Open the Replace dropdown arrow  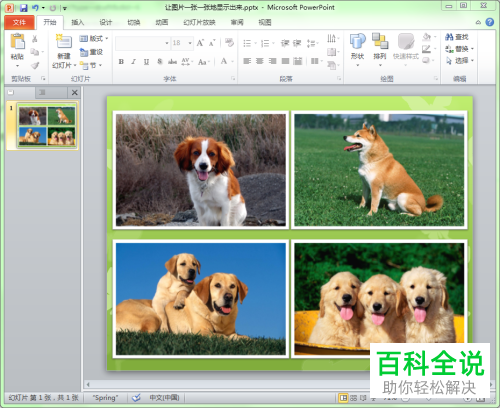click(x=472, y=49)
